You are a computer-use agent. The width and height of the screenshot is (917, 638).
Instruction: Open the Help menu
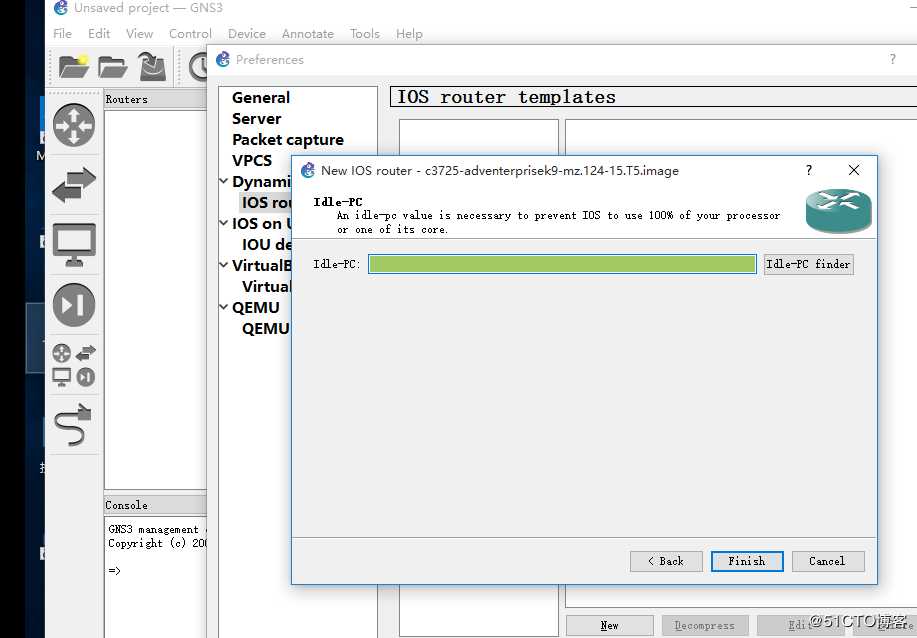409,34
